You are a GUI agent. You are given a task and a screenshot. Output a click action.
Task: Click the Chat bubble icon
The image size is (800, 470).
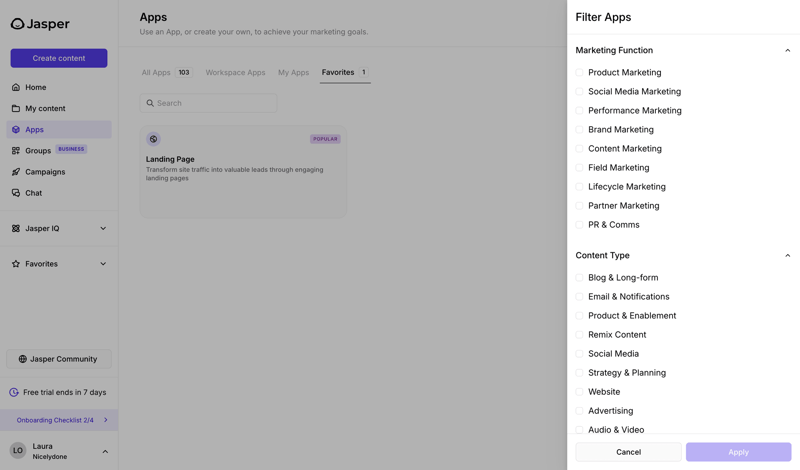click(x=16, y=193)
